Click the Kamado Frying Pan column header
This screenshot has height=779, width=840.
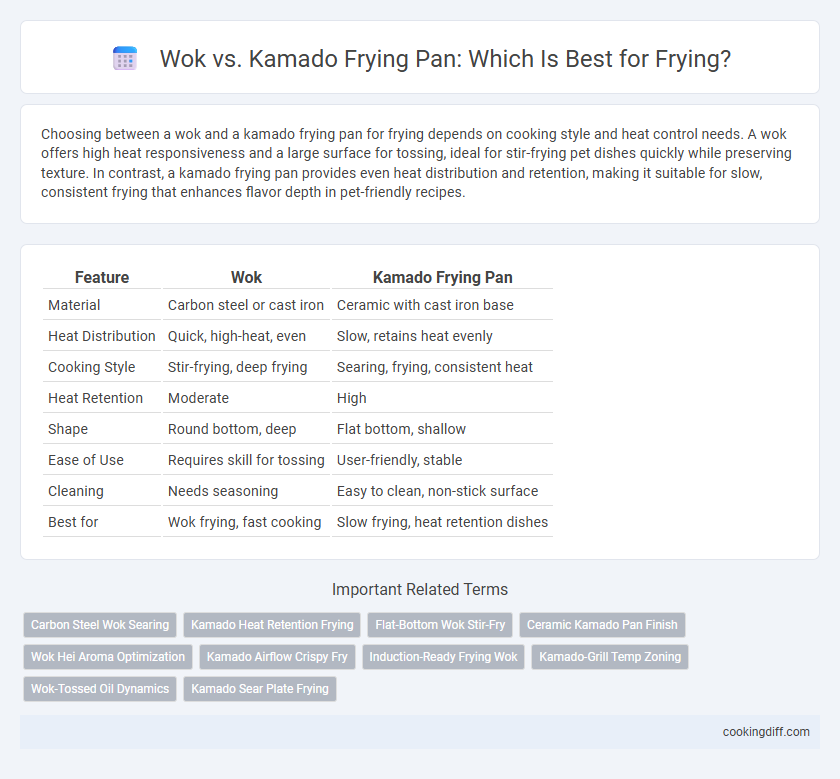pos(442,278)
